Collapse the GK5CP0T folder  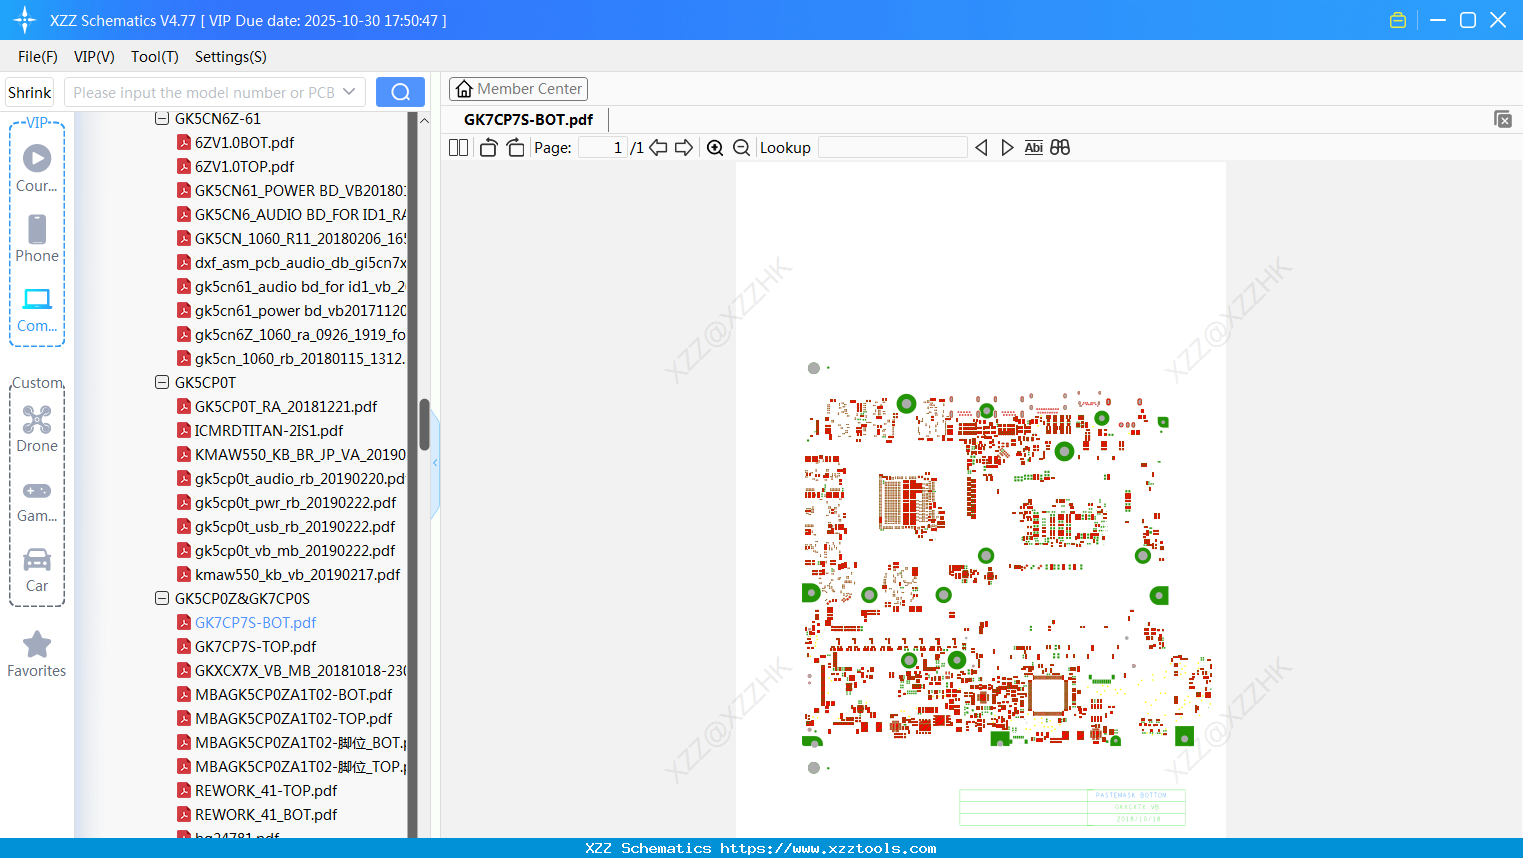click(162, 382)
